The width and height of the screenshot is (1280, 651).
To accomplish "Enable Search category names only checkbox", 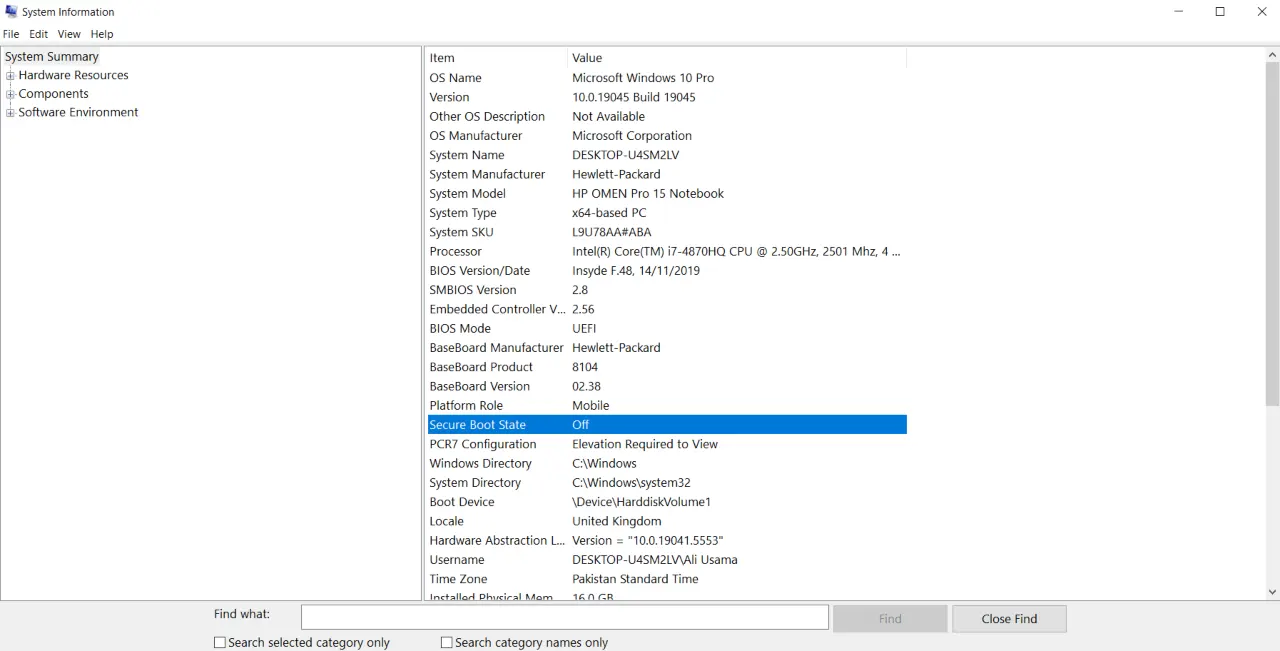I will [447, 643].
